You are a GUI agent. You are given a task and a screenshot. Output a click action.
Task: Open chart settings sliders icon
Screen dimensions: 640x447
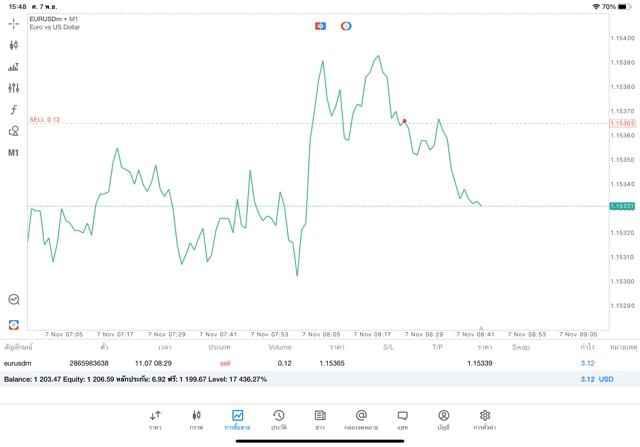coord(13,88)
